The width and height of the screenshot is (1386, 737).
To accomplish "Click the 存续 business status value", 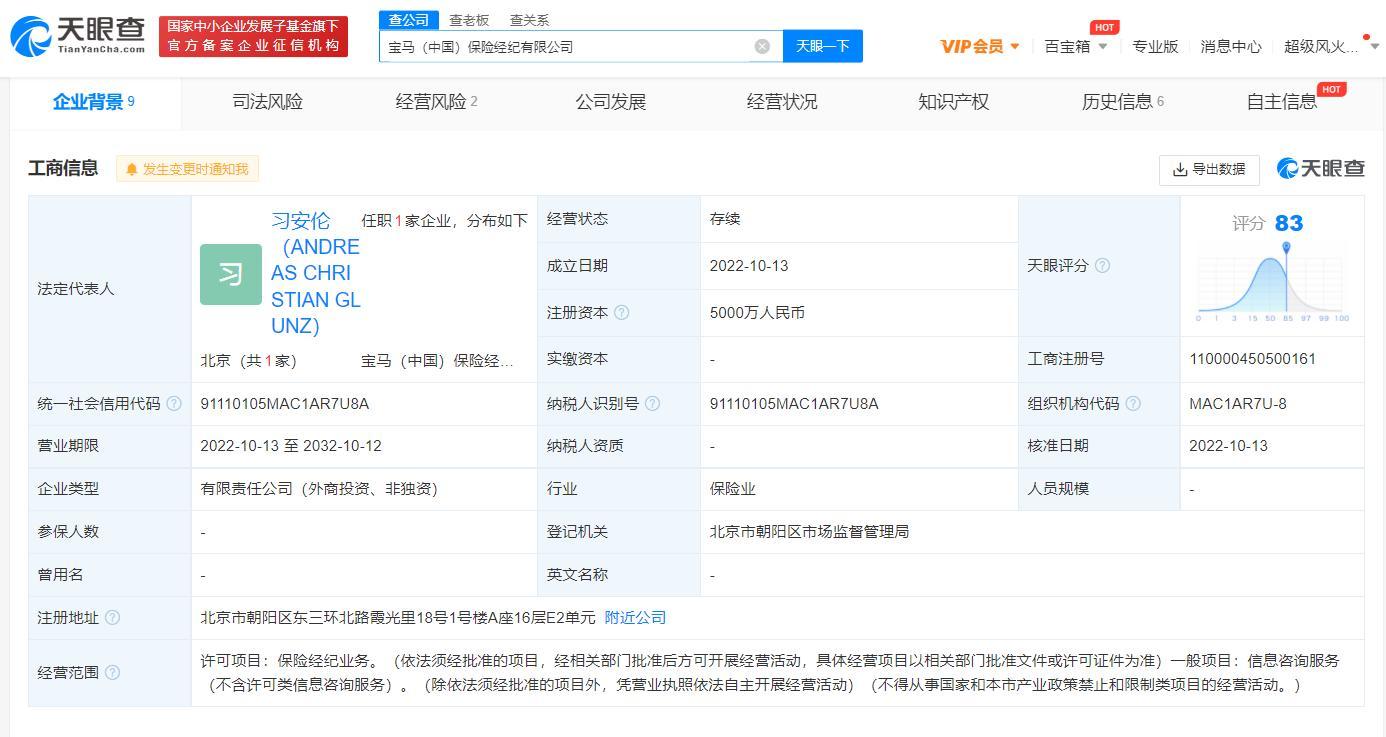I will pos(725,219).
